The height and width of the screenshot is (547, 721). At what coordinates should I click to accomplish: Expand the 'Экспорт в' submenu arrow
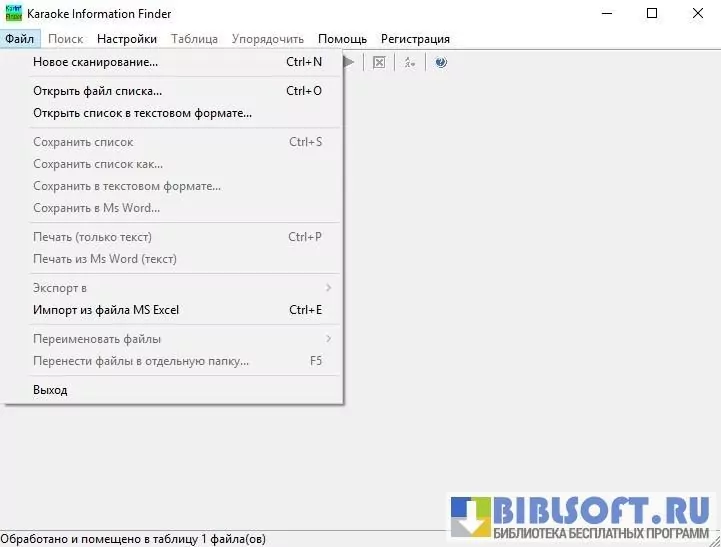click(x=328, y=288)
